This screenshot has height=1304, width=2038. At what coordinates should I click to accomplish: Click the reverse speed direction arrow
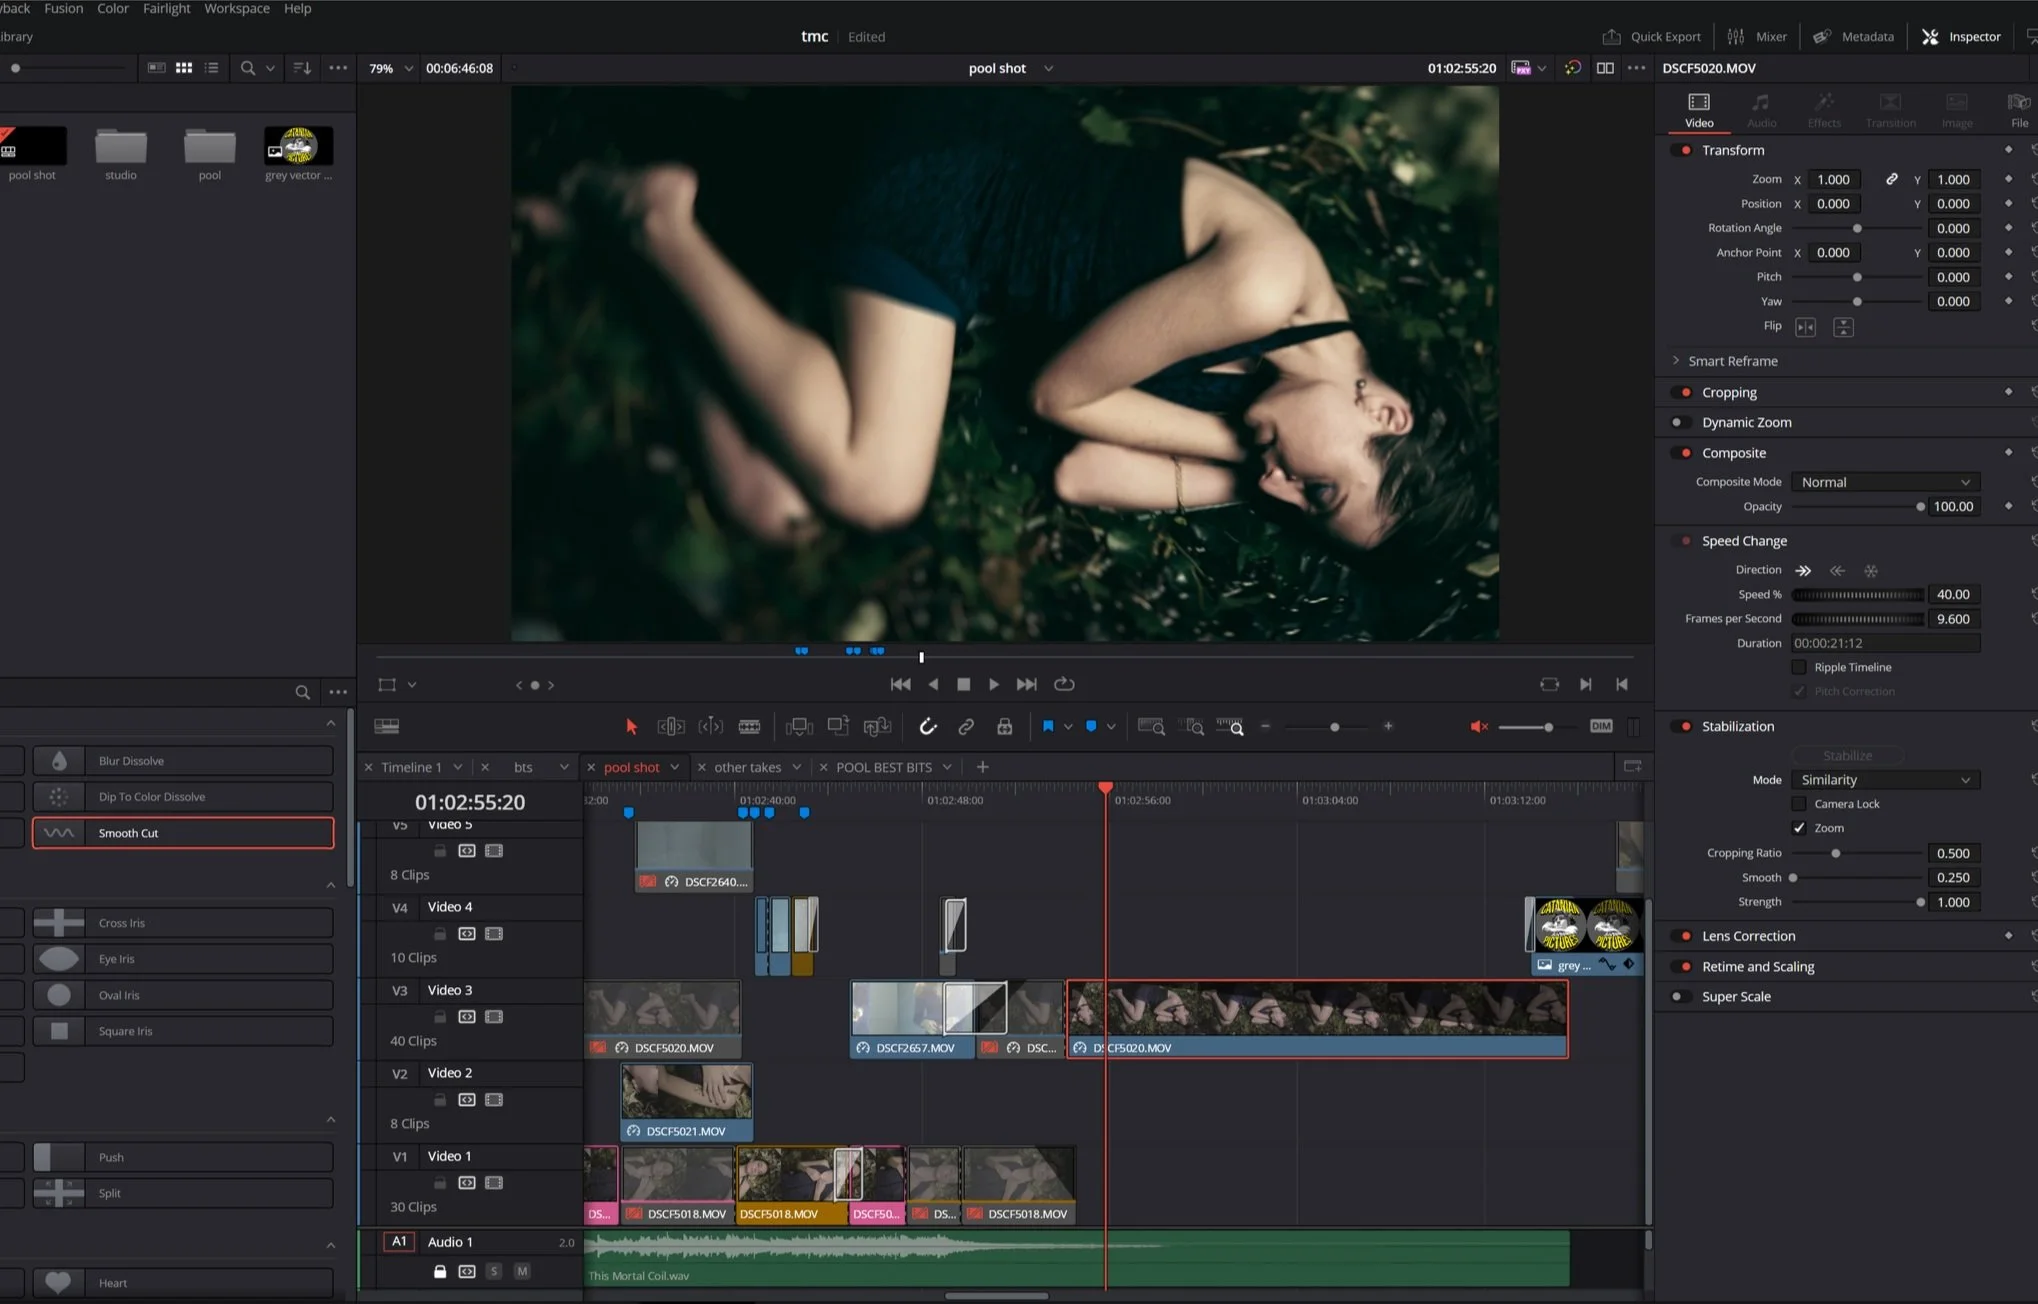pyautogui.click(x=1837, y=570)
